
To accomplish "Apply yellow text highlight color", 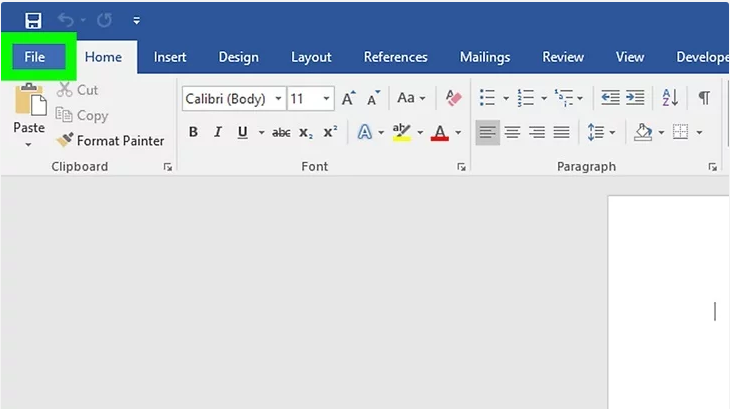I will point(401,132).
